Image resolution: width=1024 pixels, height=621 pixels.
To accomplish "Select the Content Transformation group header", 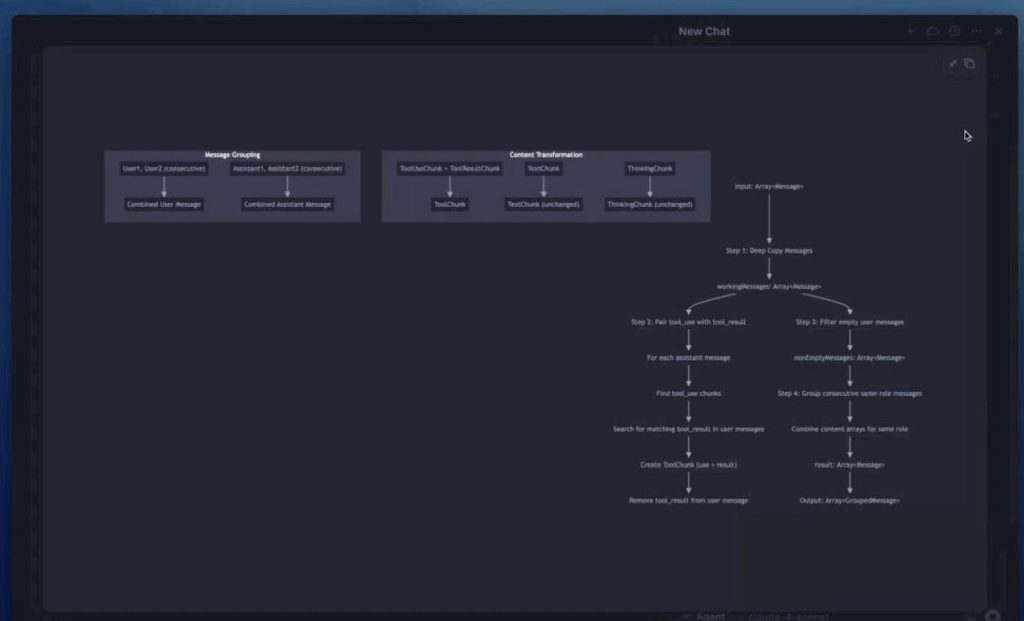I will (x=546, y=155).
